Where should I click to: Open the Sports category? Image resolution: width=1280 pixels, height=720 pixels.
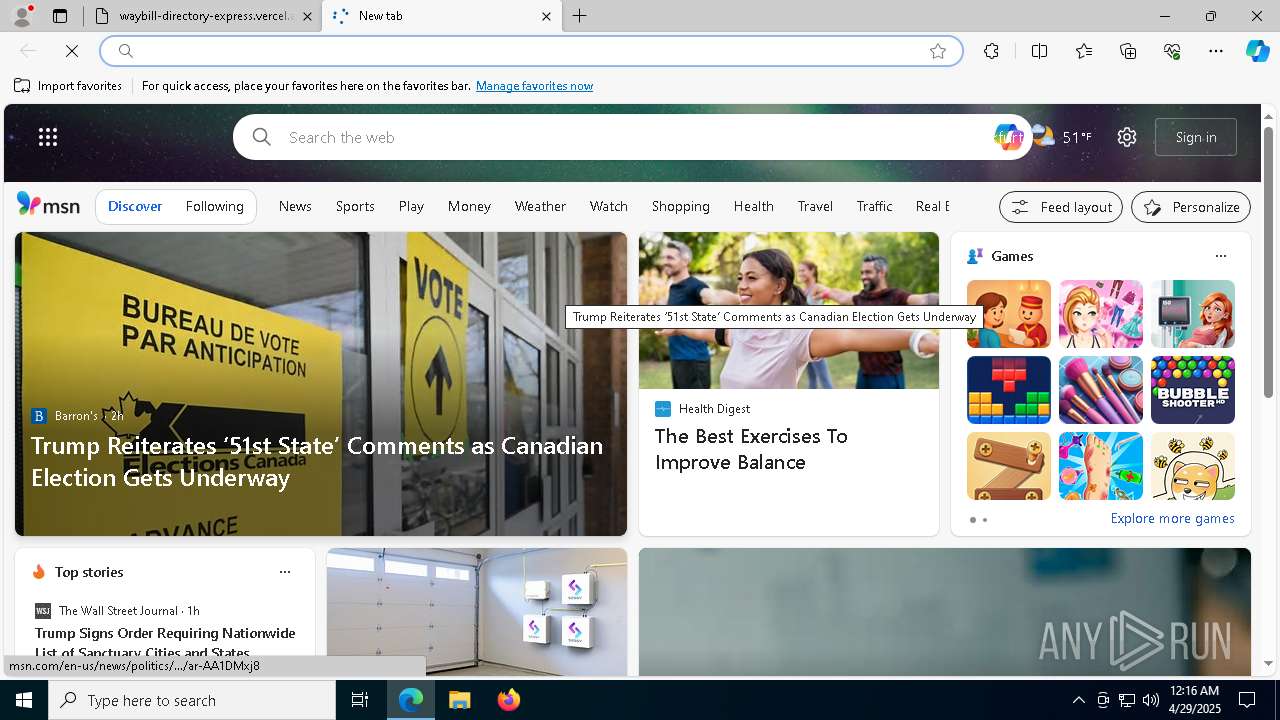(x=355, y=206)
